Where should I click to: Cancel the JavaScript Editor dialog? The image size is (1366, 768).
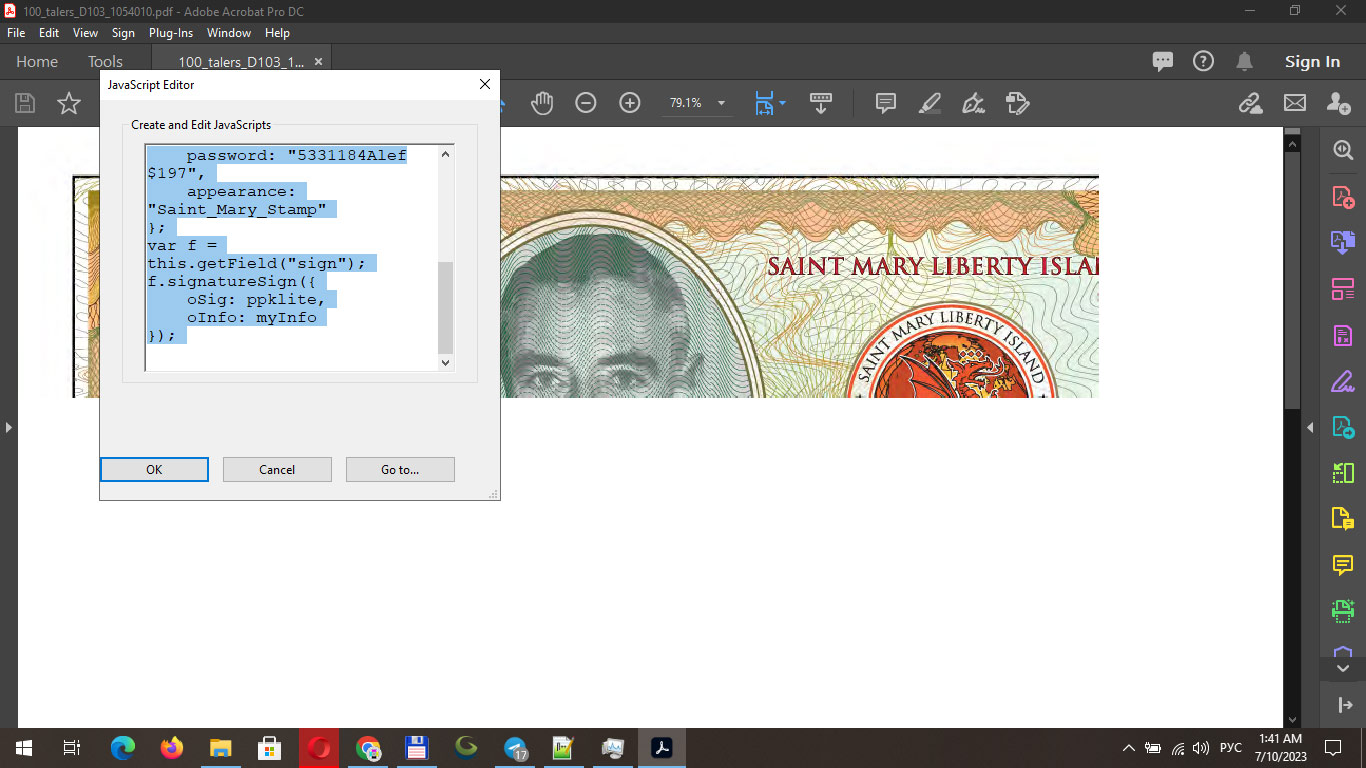[277, 469]
